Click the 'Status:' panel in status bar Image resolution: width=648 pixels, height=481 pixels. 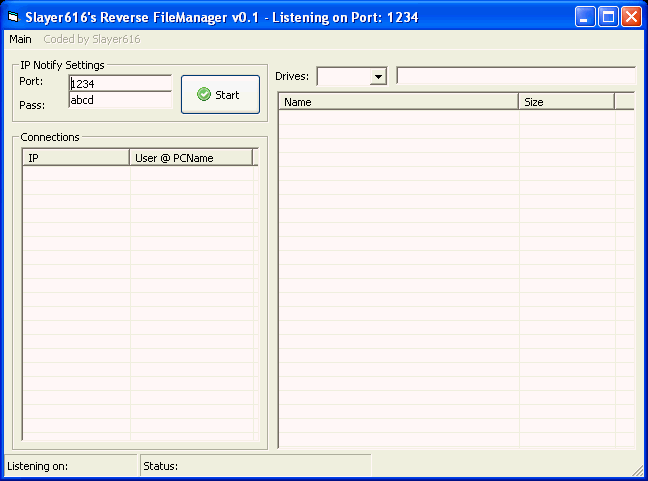coord(254,466)
